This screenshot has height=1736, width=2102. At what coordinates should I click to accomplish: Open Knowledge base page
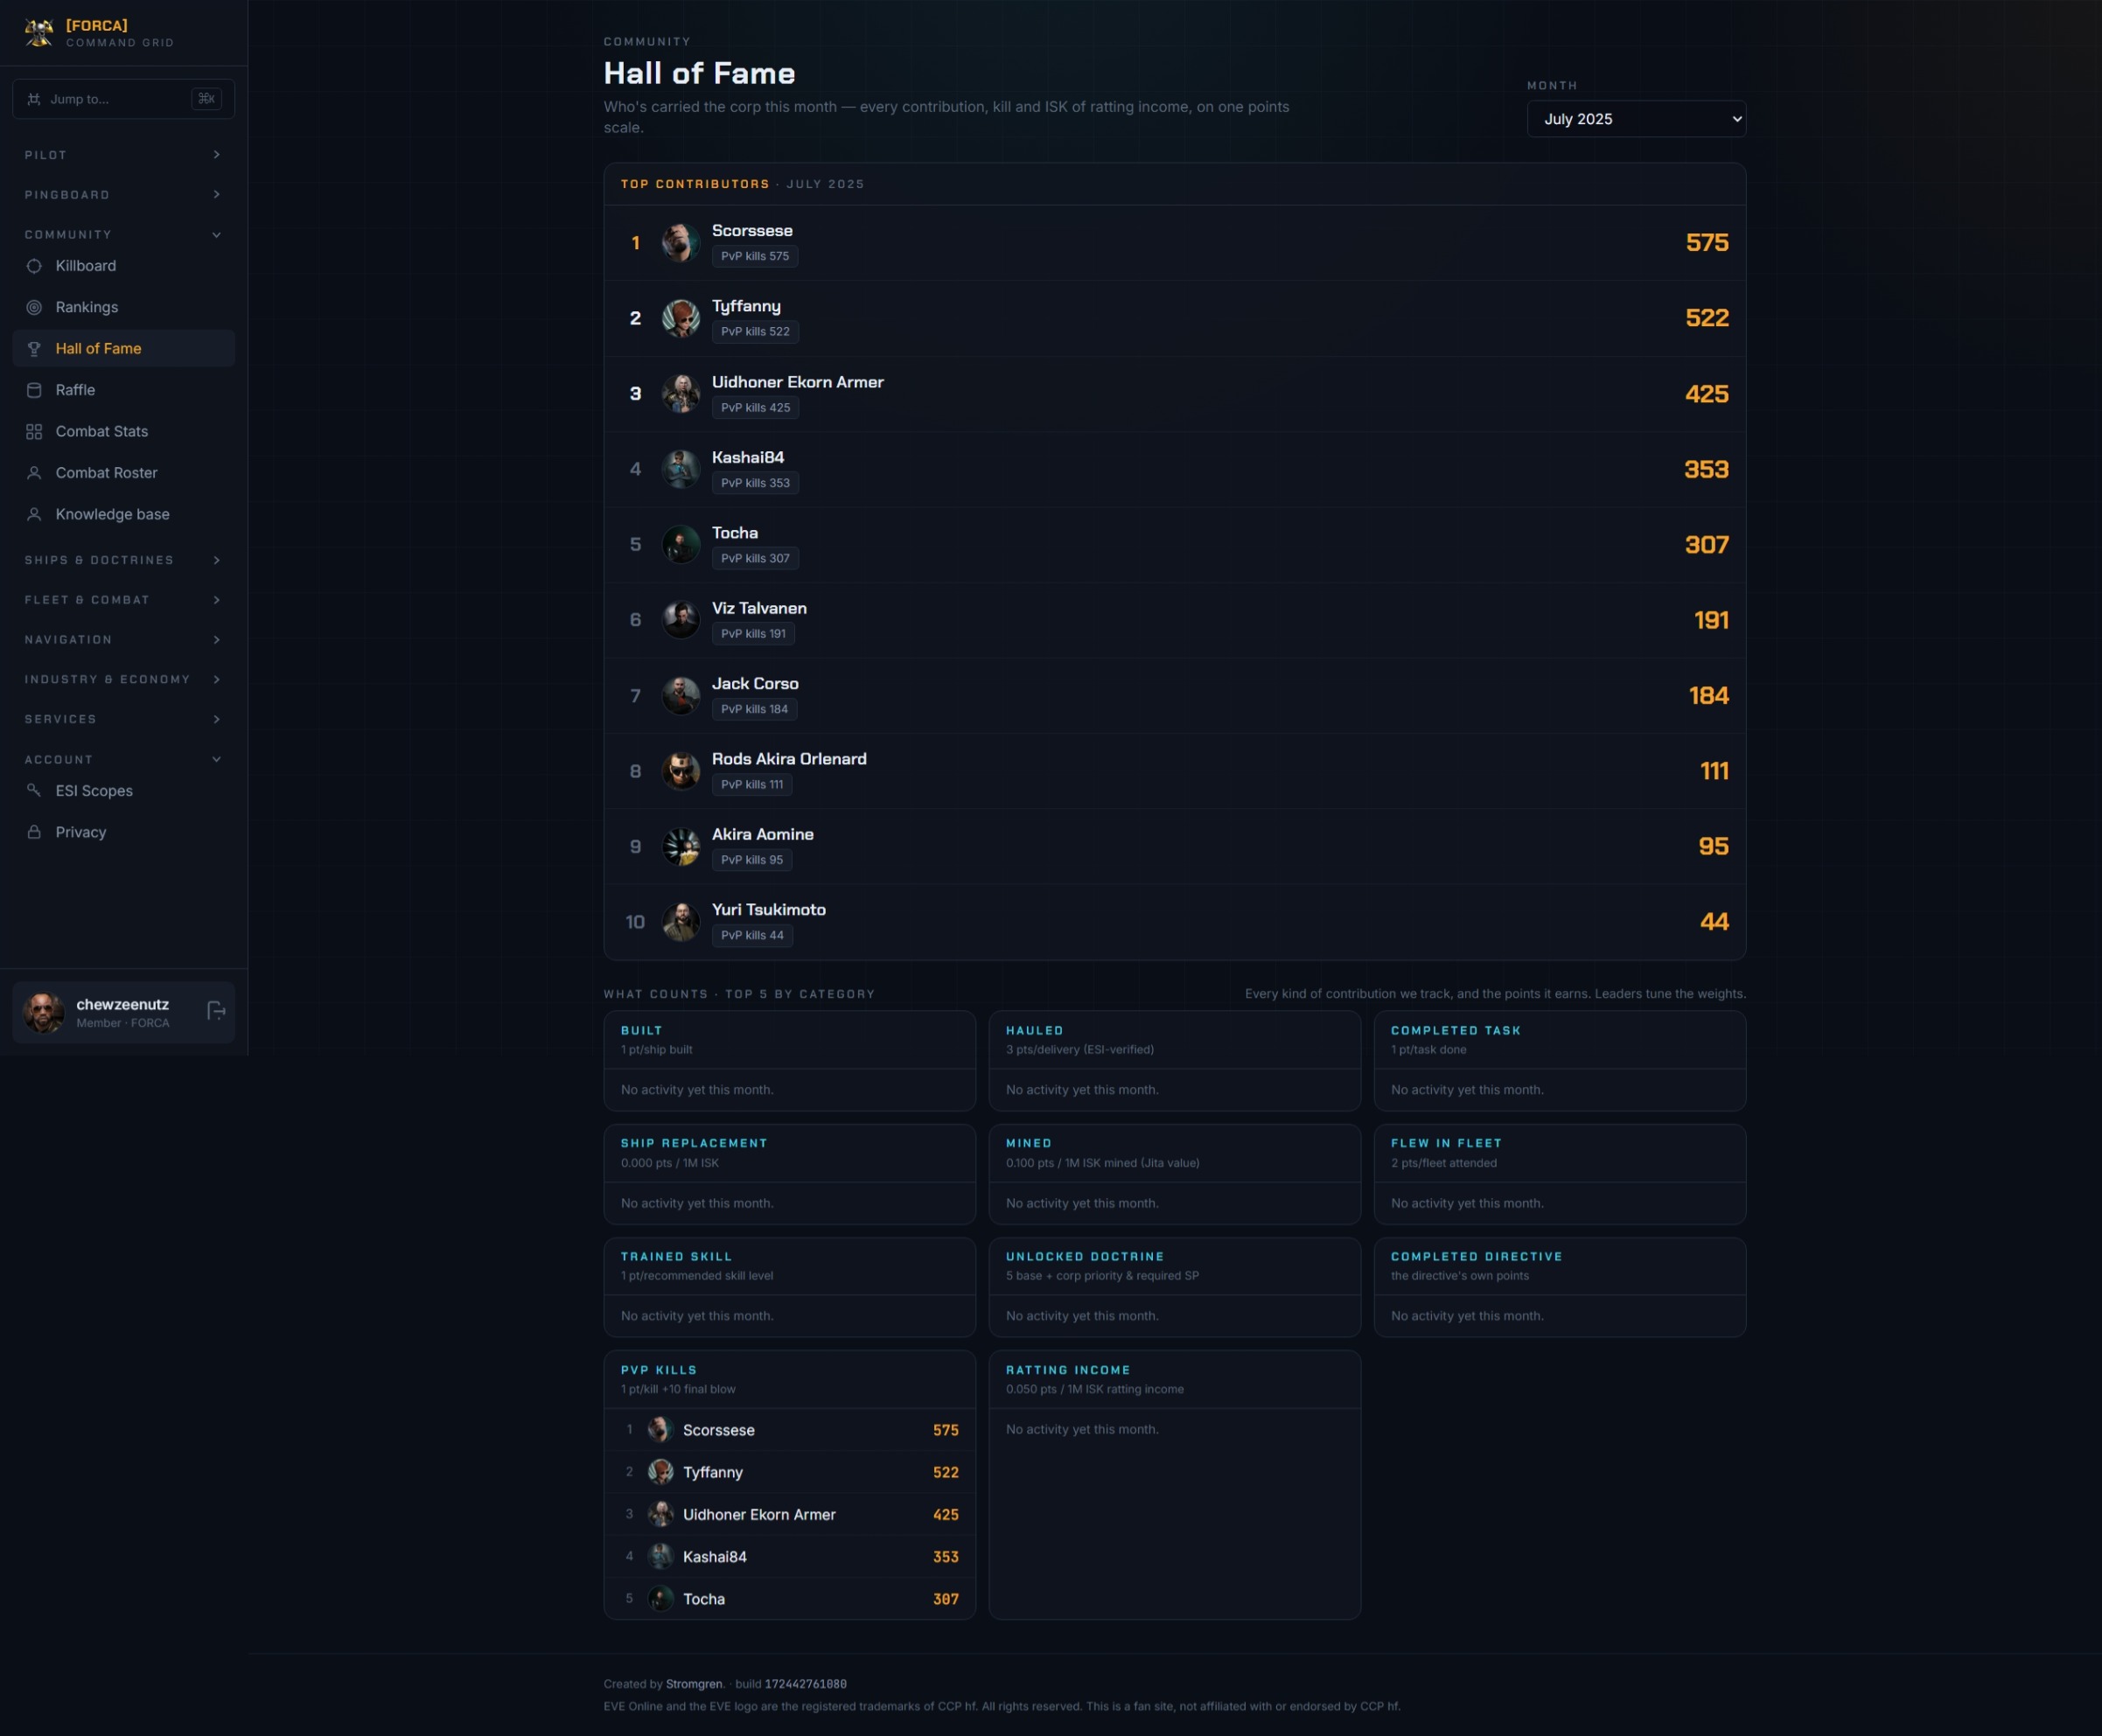click(x=124, y=514)
